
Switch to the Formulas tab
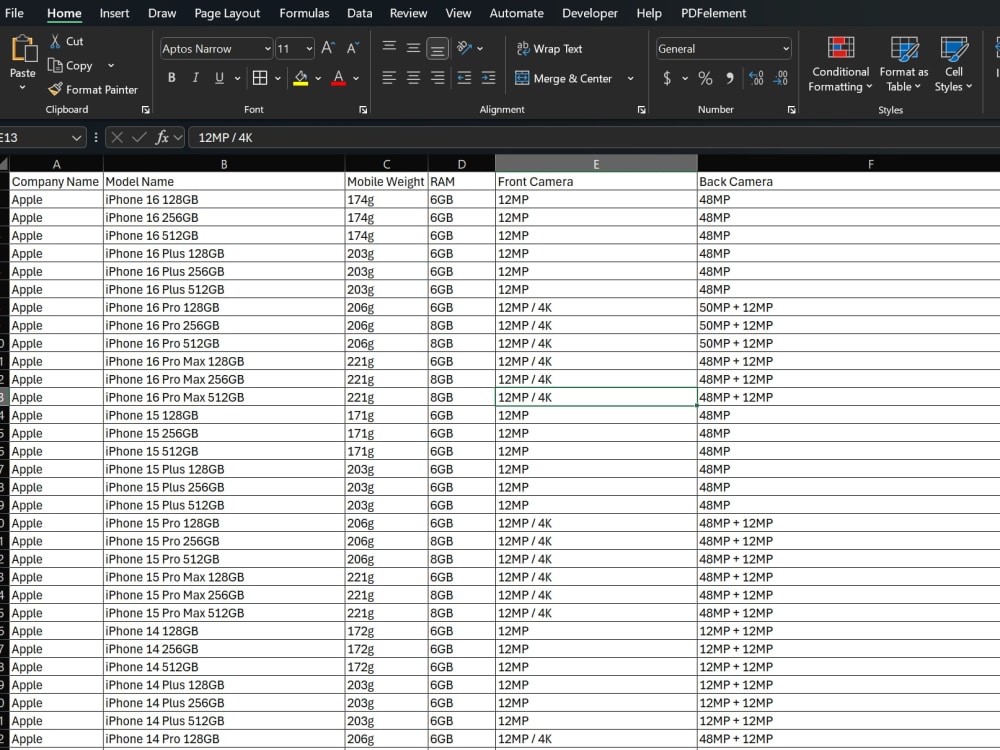pos(304,13)
